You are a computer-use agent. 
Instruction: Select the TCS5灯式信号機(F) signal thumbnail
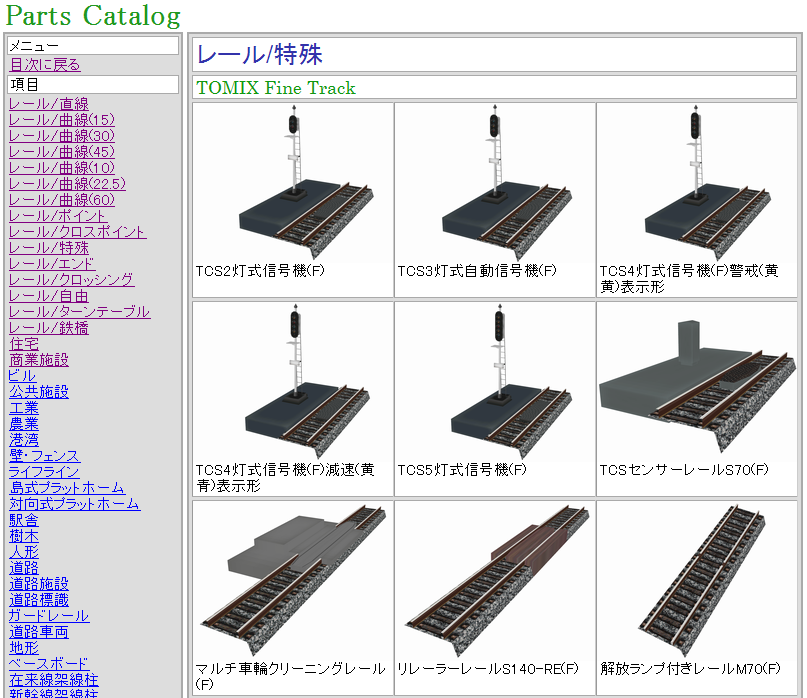click(495, 382)
